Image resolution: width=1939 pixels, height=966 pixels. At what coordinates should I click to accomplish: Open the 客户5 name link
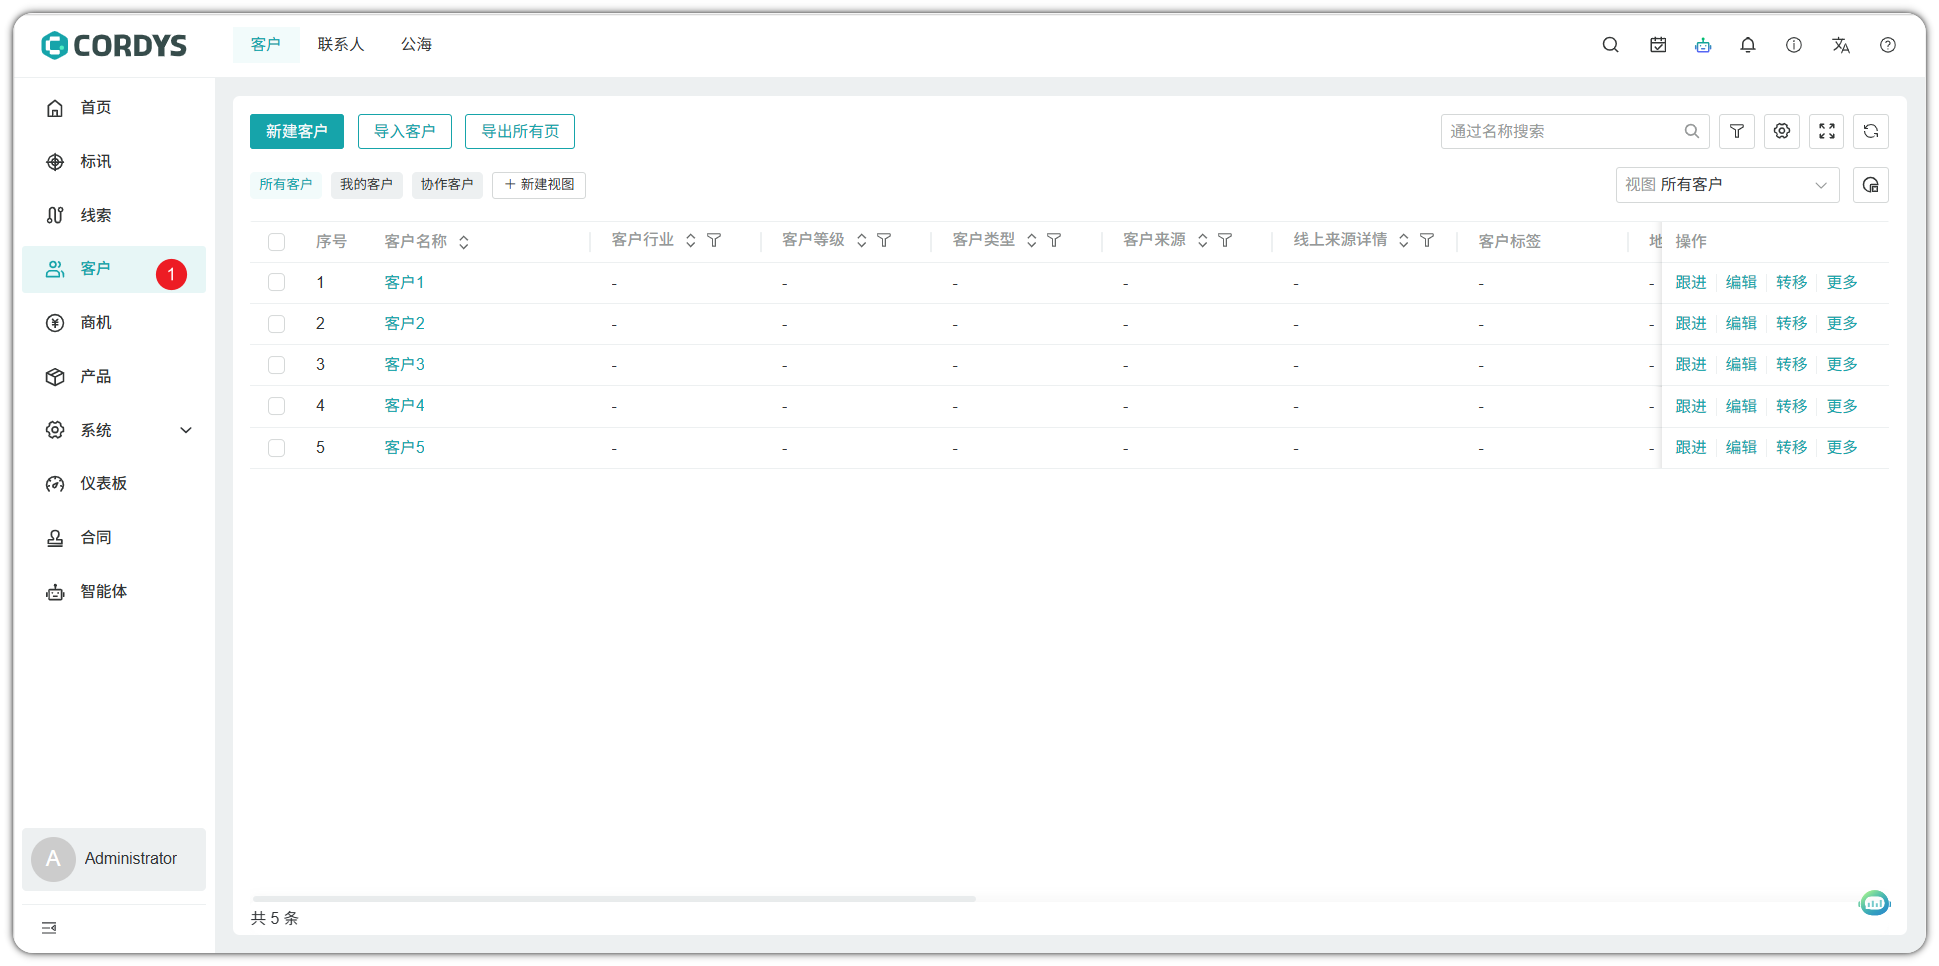(x=404, y=448)
